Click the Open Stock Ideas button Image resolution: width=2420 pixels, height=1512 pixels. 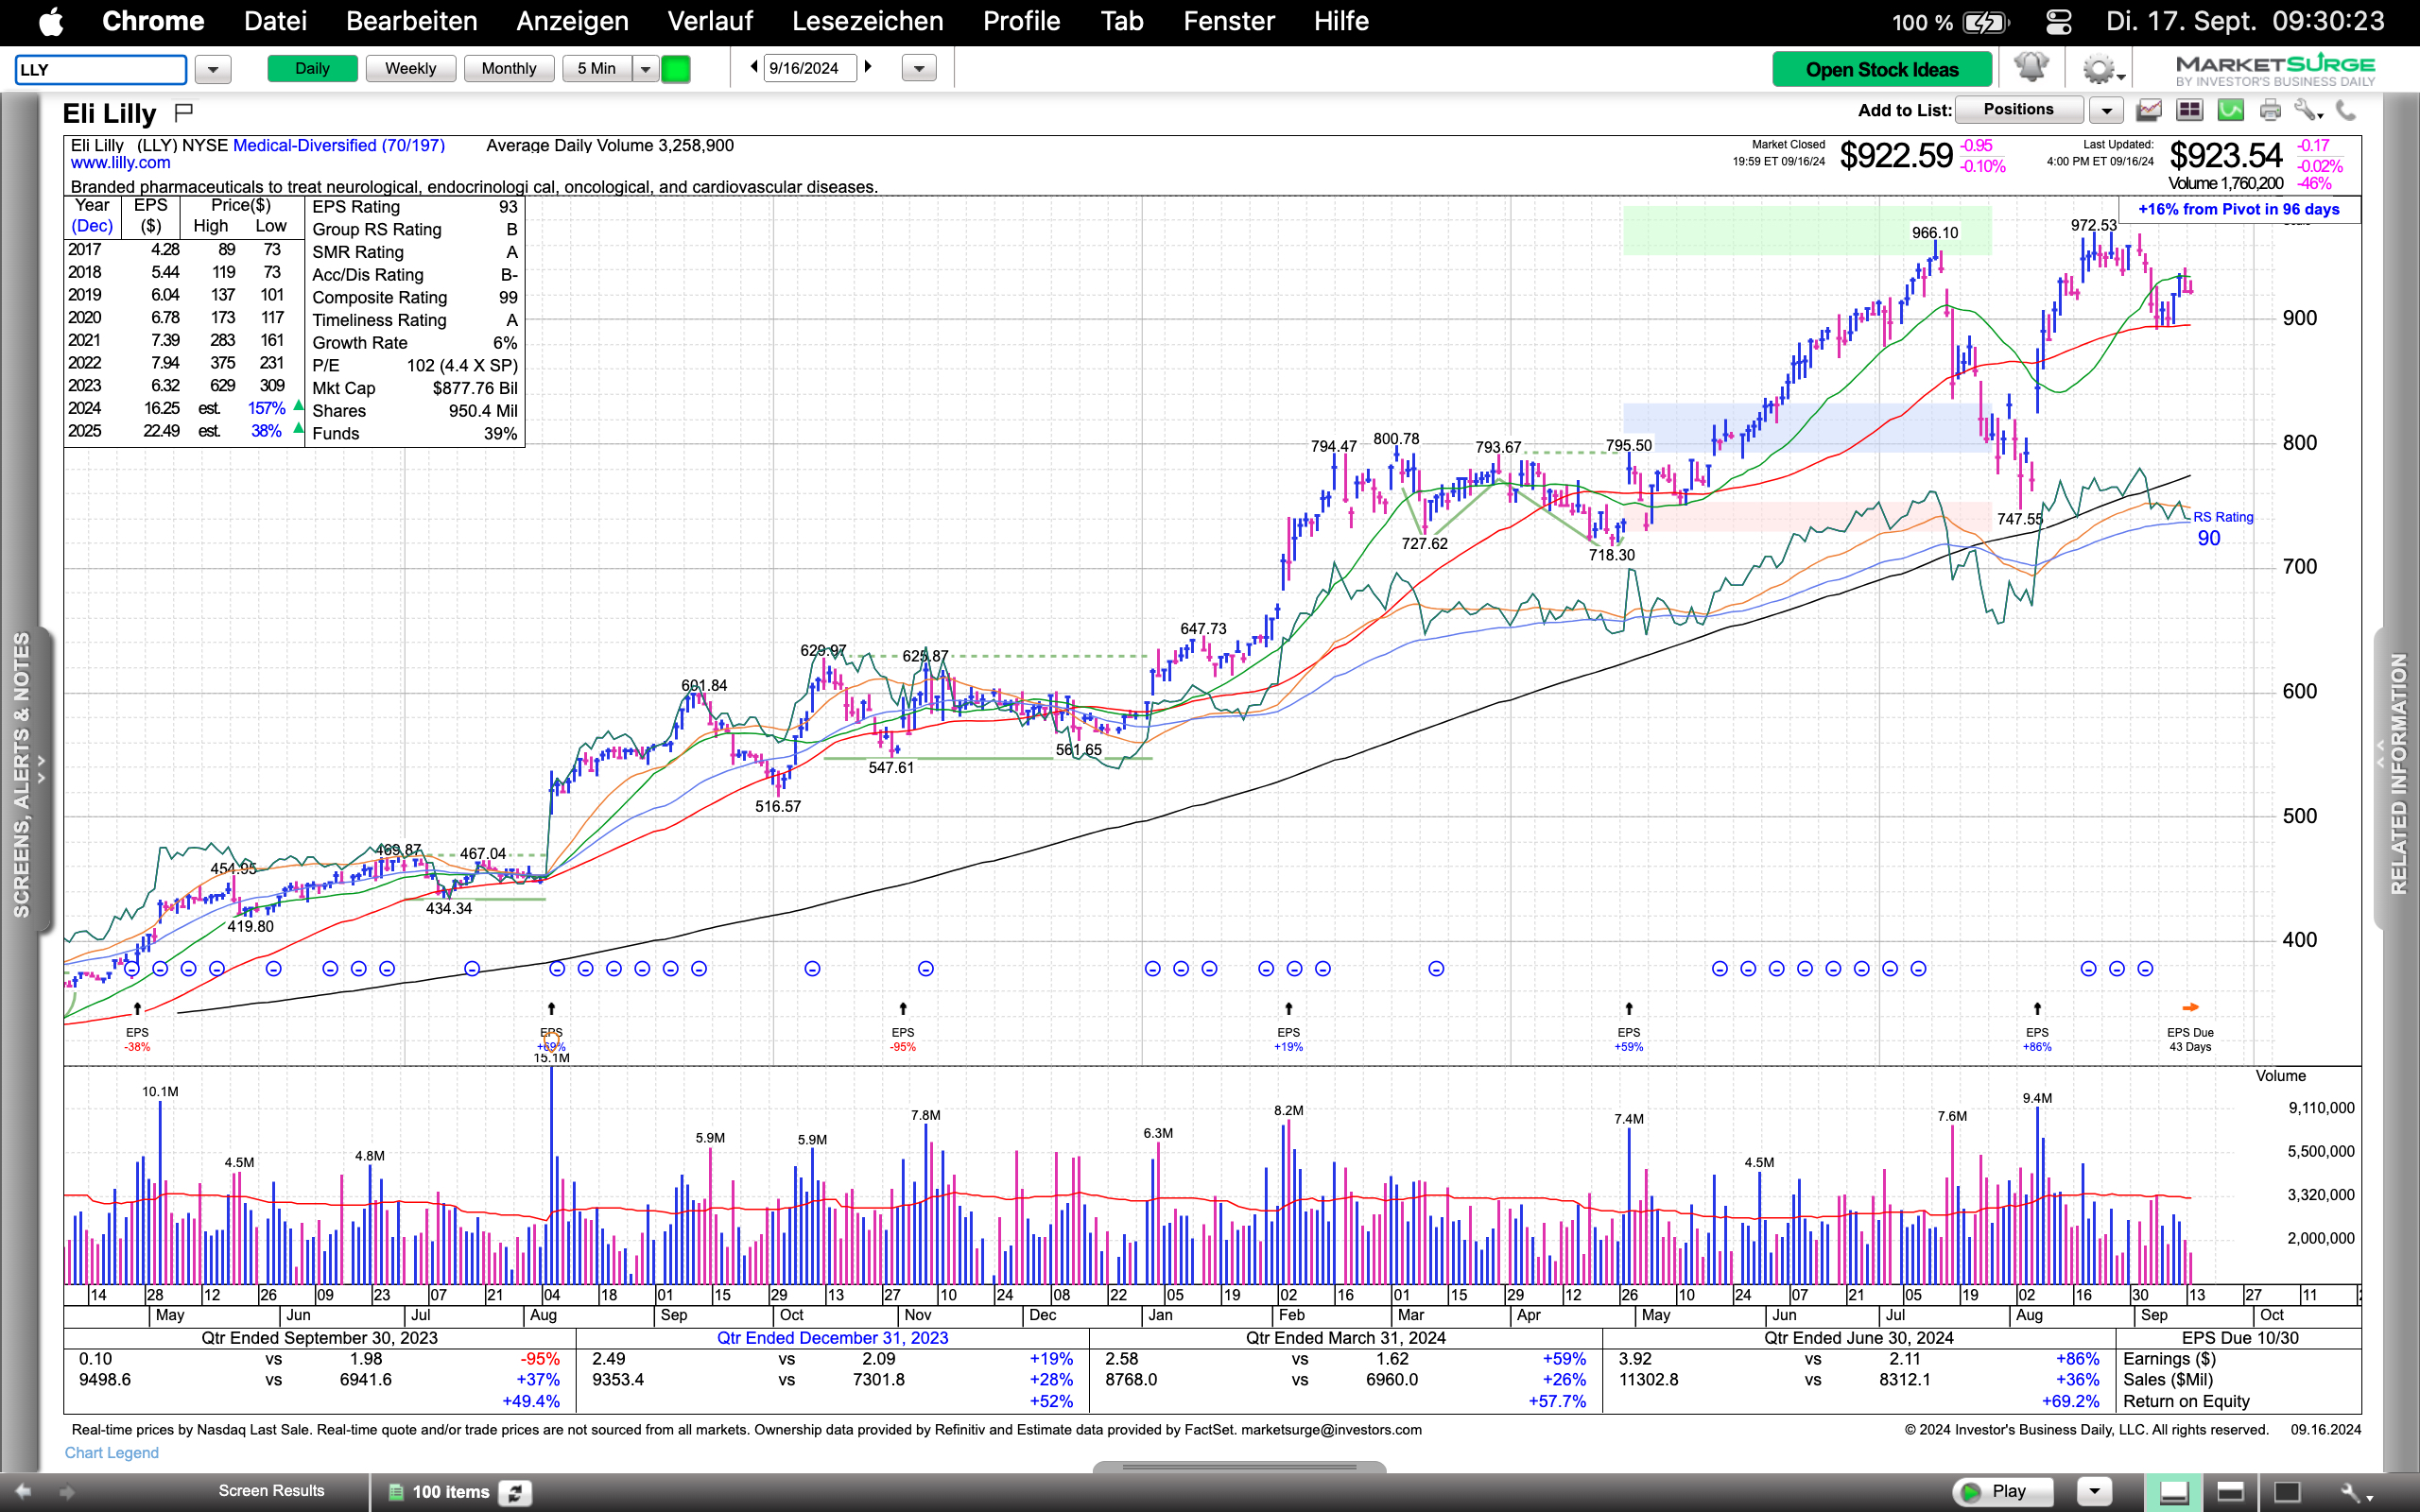[x=1881, y=69]
